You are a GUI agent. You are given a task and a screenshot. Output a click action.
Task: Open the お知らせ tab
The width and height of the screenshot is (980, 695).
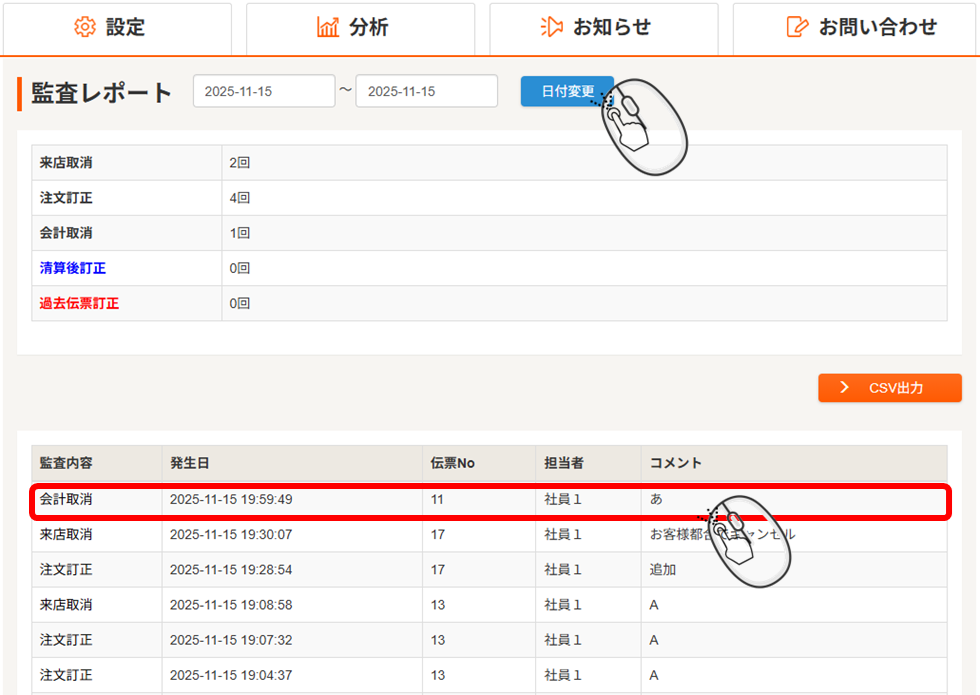[x=603, y=28]
